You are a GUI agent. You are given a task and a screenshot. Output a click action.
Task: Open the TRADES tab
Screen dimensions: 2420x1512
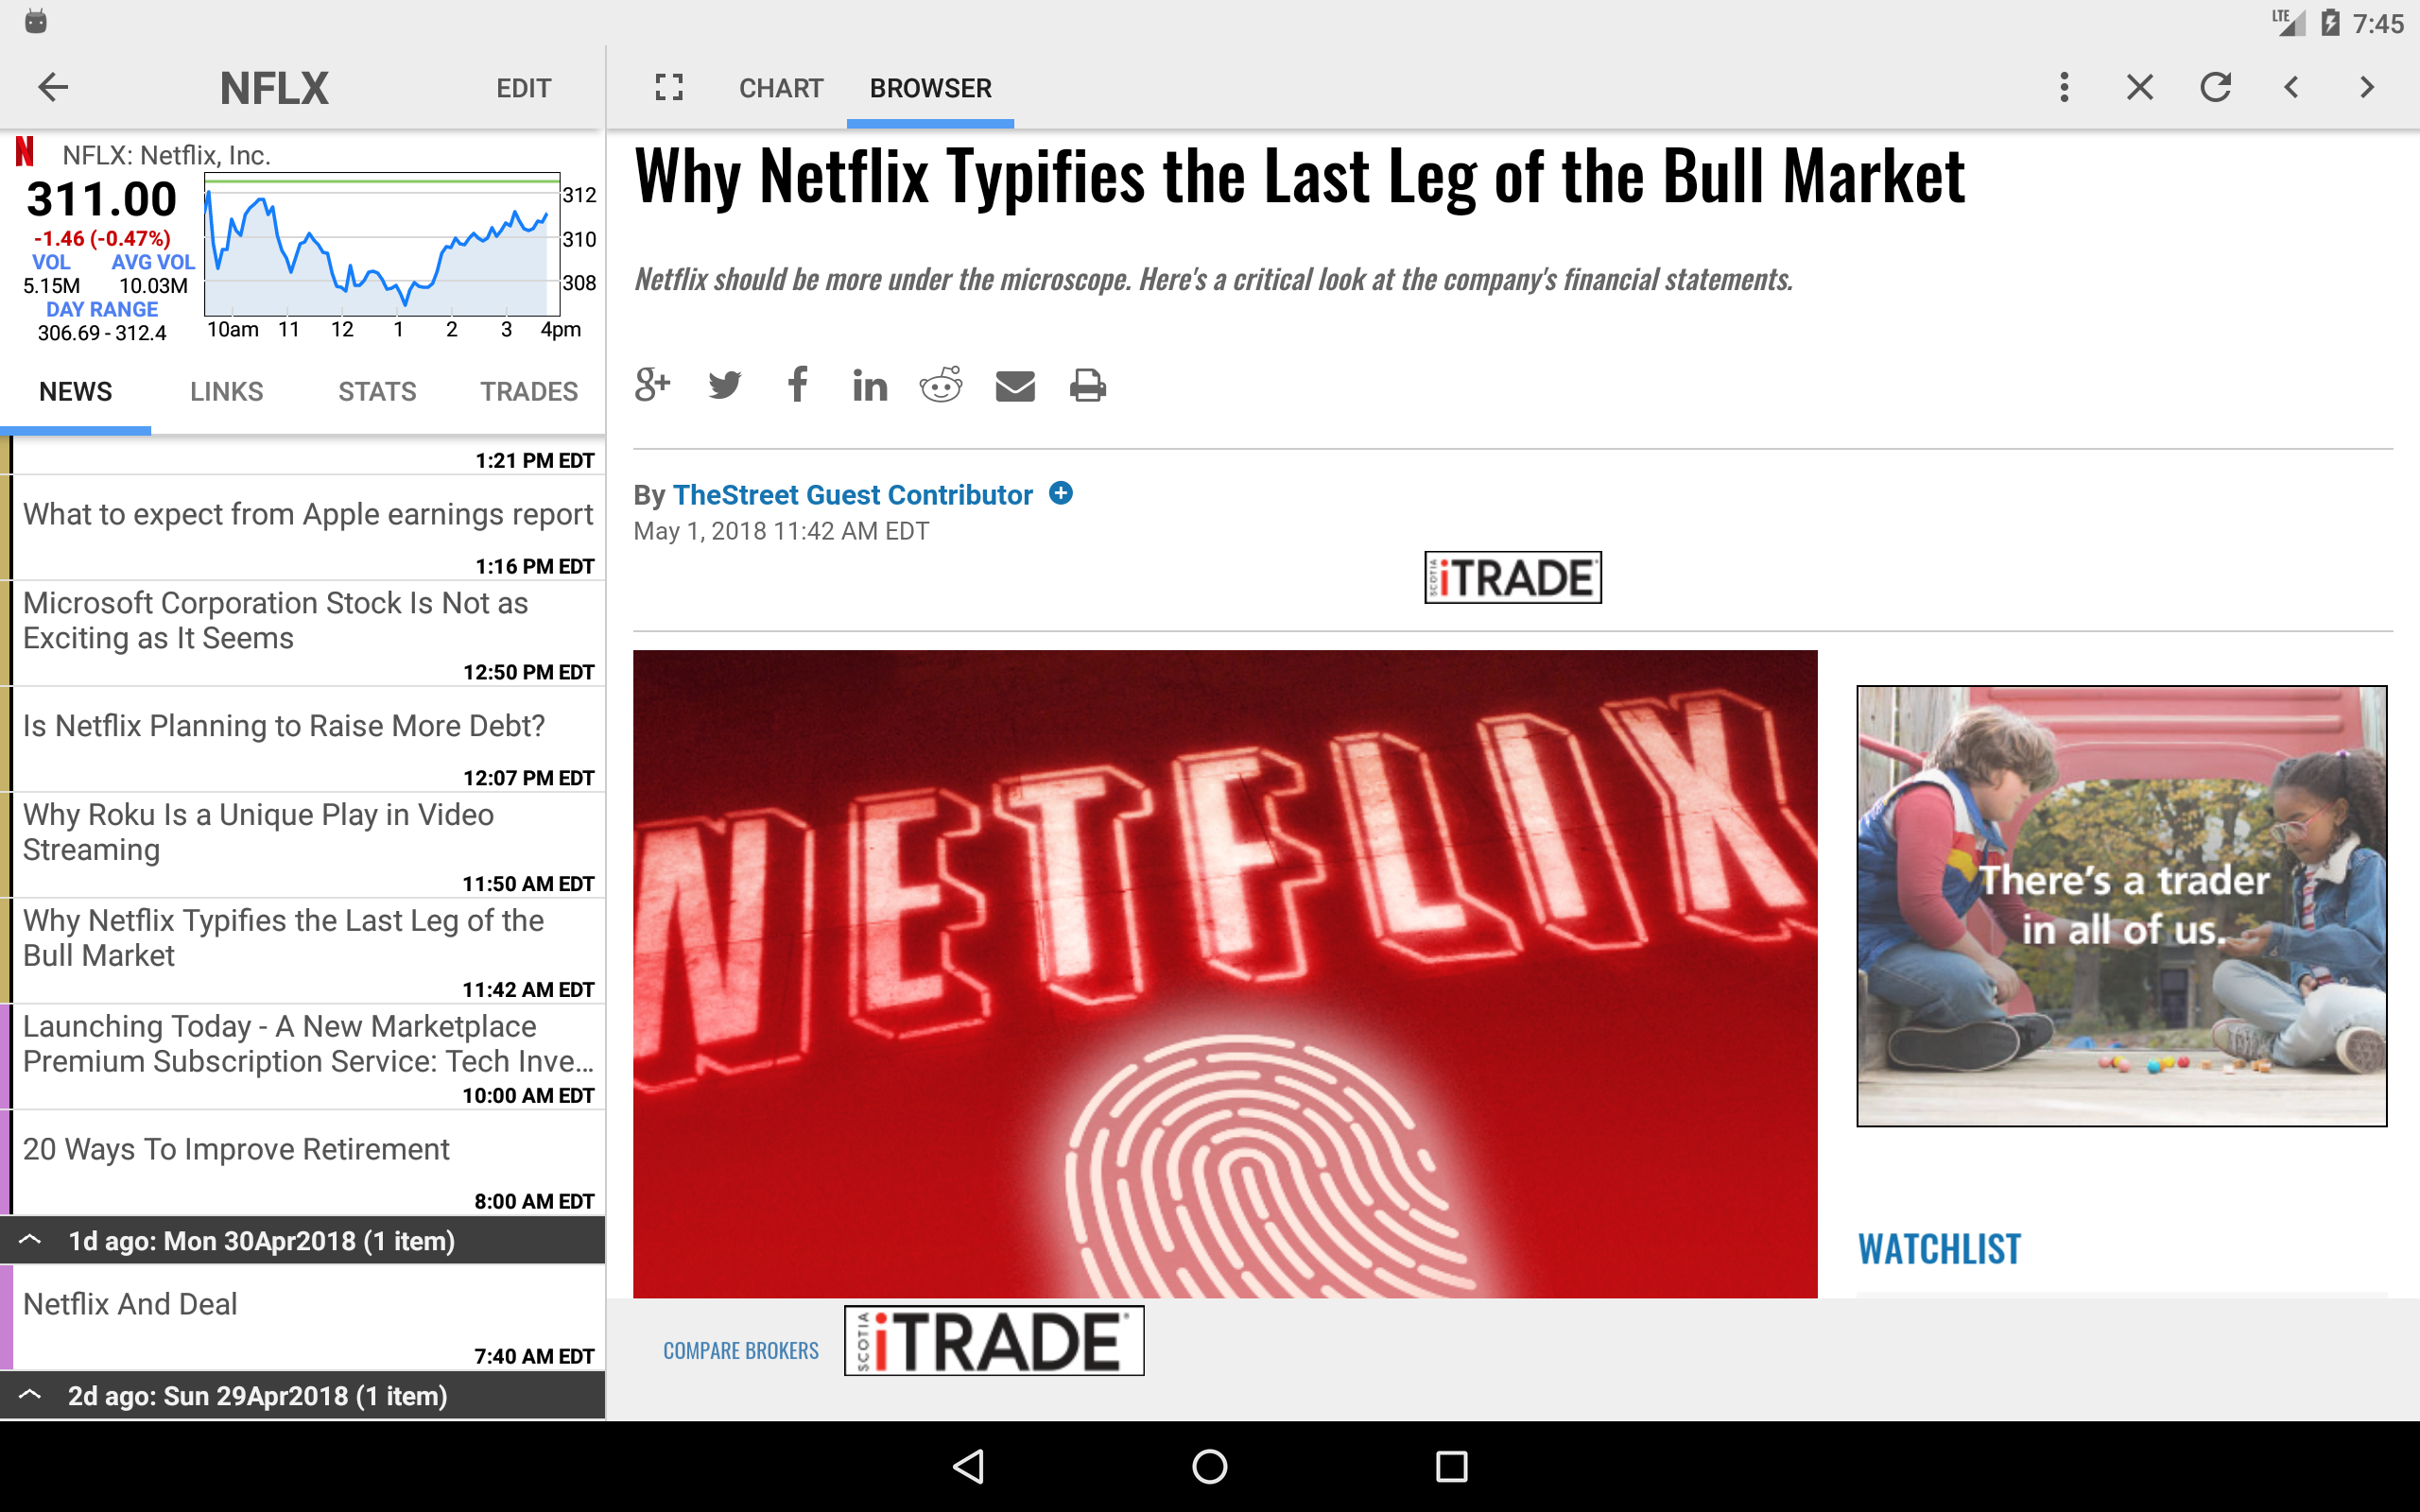[x=529, y=391]
